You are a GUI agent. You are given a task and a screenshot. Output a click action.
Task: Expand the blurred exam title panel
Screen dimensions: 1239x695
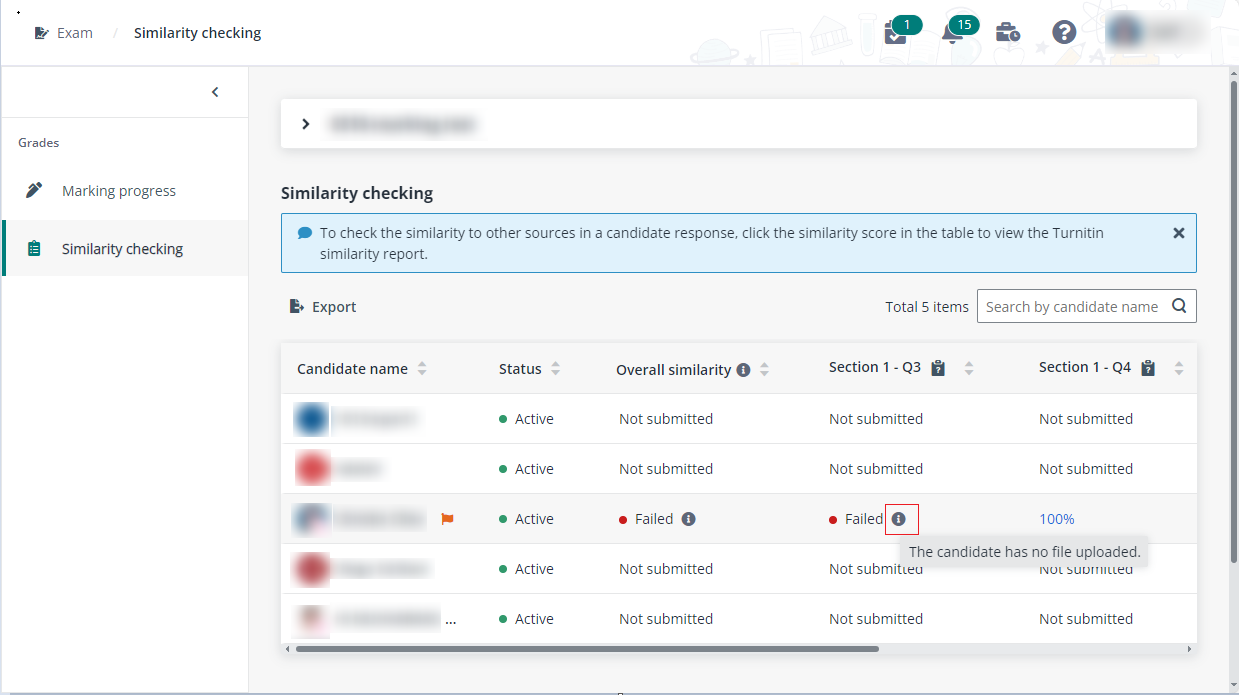306,124
